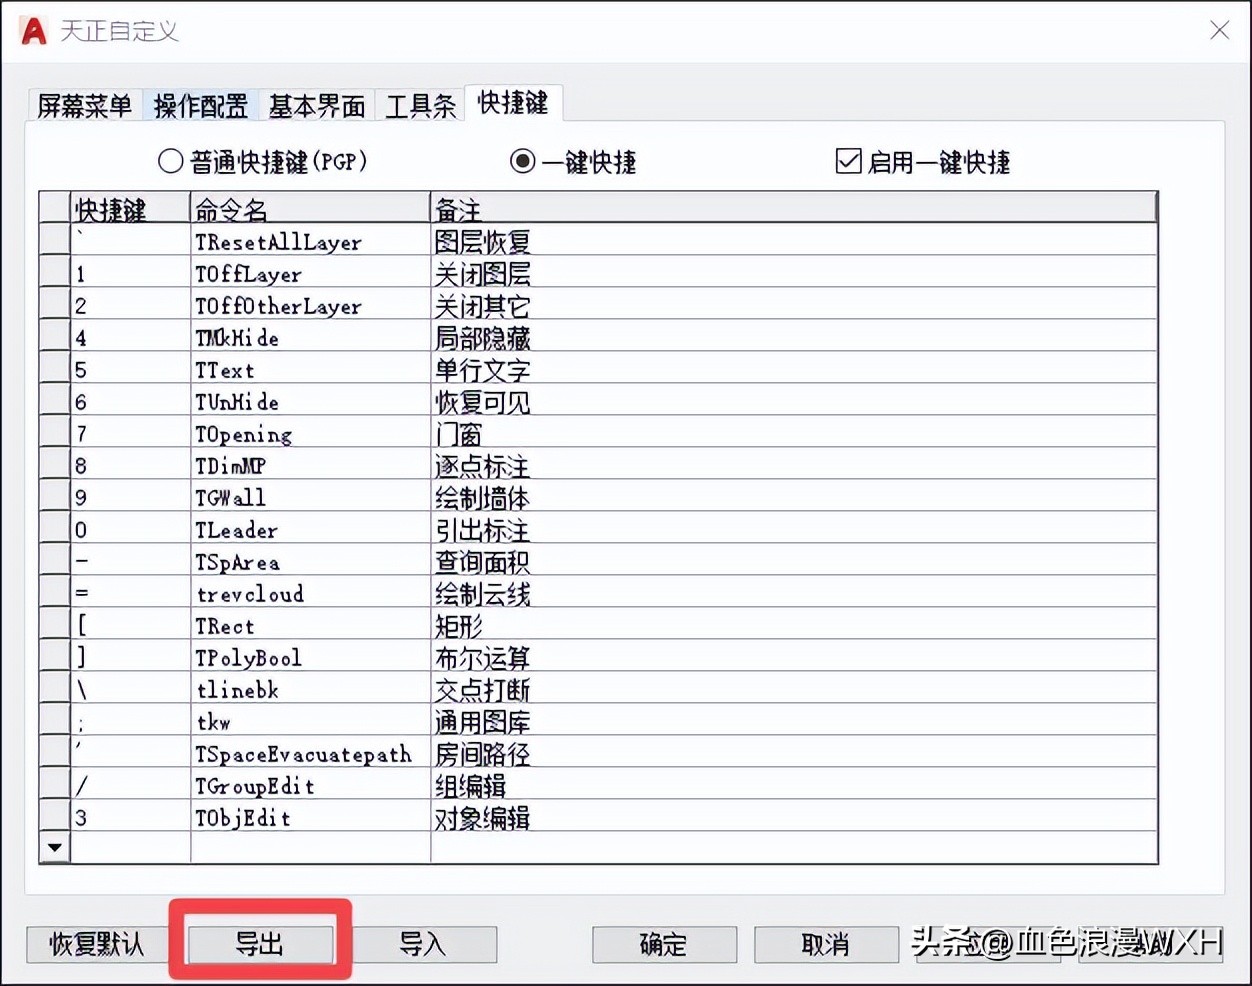This screenshot has width=1252, height=986.
Task: Switch to the 屏幕菜单 tab
Action: pos(85,105)
